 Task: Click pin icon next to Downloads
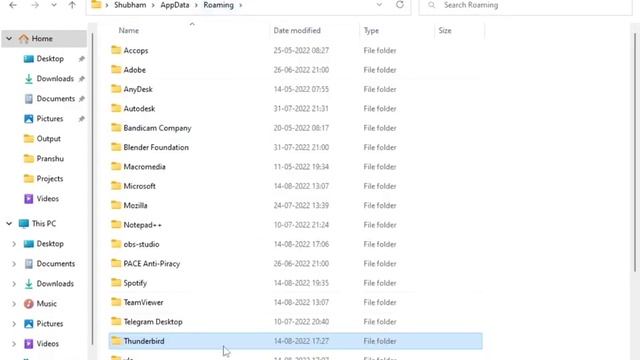[82, 79]
